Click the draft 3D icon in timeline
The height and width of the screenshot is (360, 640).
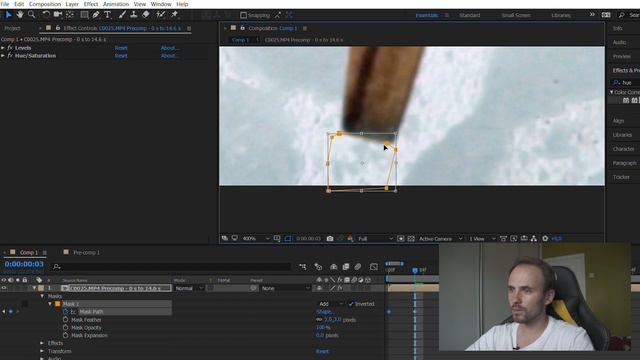tap(318, 267)
